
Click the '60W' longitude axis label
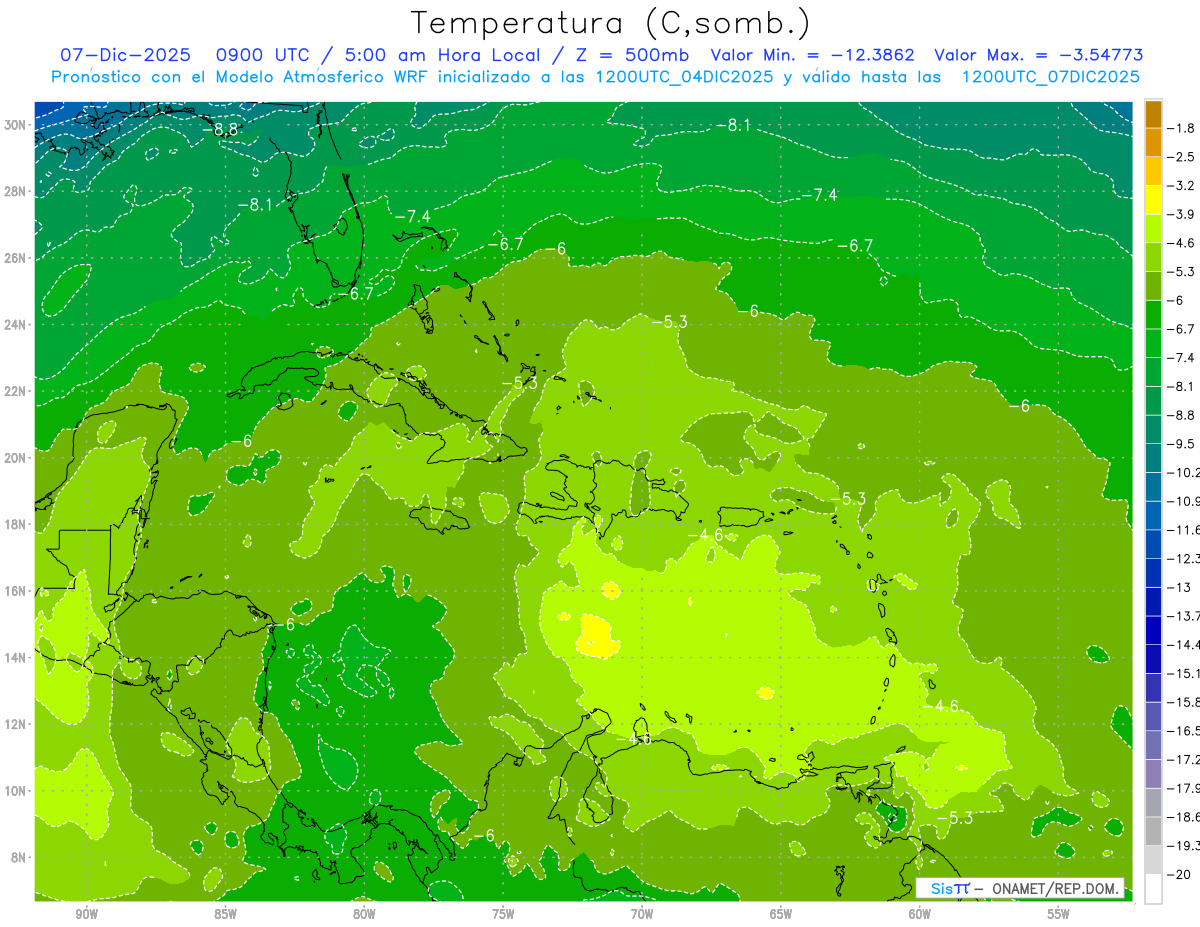click(x=920, y=914)
